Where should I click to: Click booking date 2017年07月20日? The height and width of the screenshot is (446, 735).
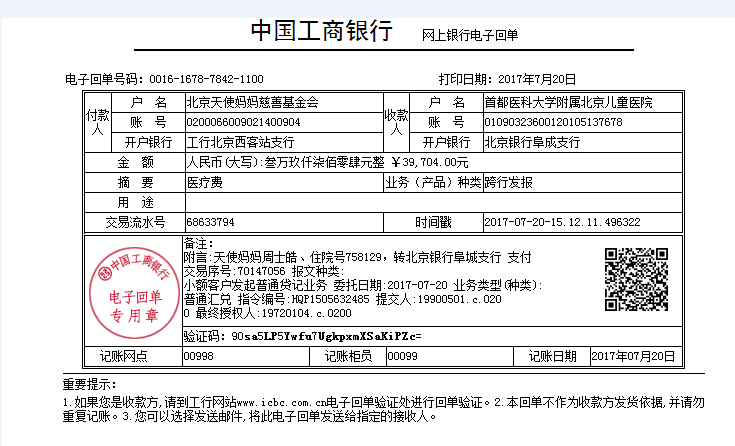(x=633, y=356)
